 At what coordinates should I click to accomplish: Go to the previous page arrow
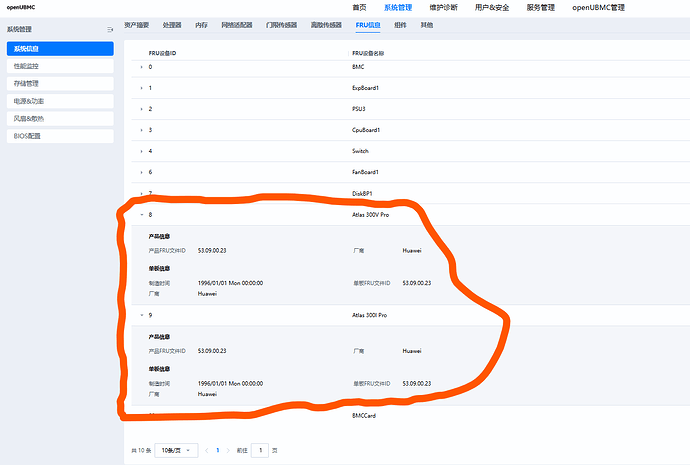205,451
